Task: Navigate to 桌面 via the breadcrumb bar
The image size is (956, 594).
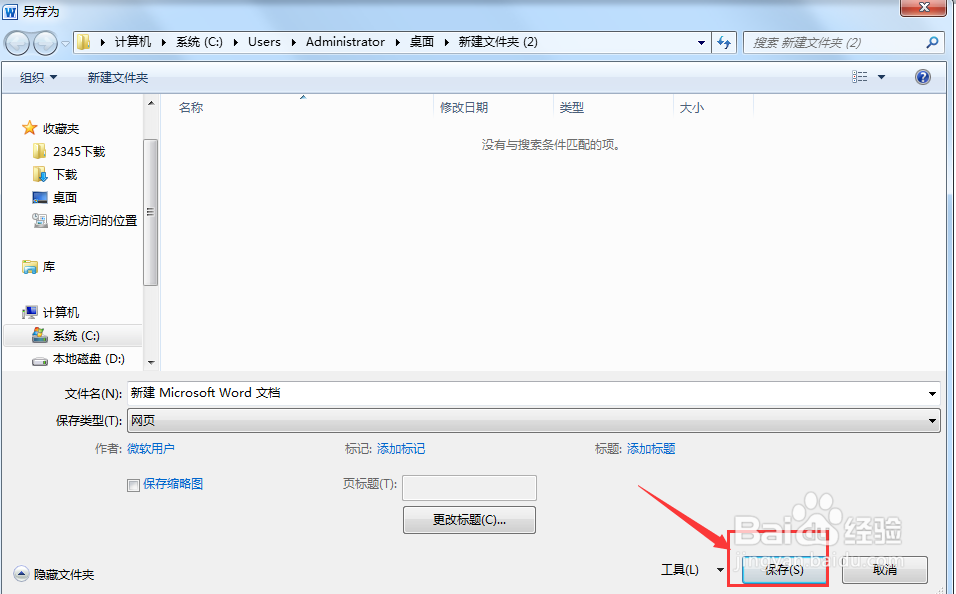Action: pos(421,42)
